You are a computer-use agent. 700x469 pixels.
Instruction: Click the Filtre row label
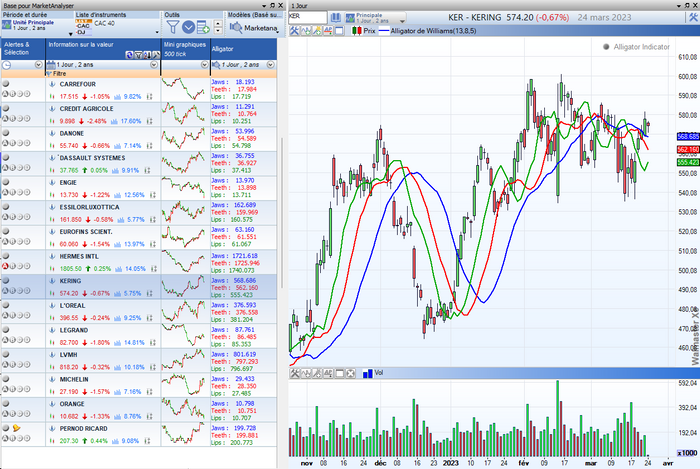(59, 74)
